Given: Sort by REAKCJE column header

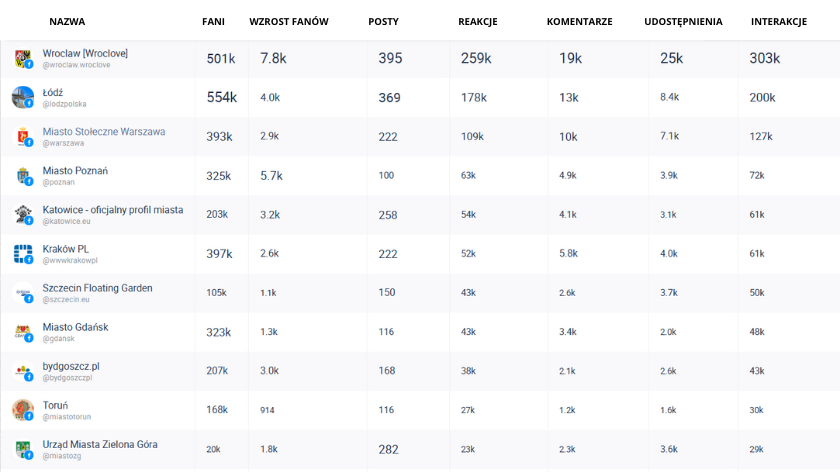Looking at the screenshot, I should tap(478, 21).
